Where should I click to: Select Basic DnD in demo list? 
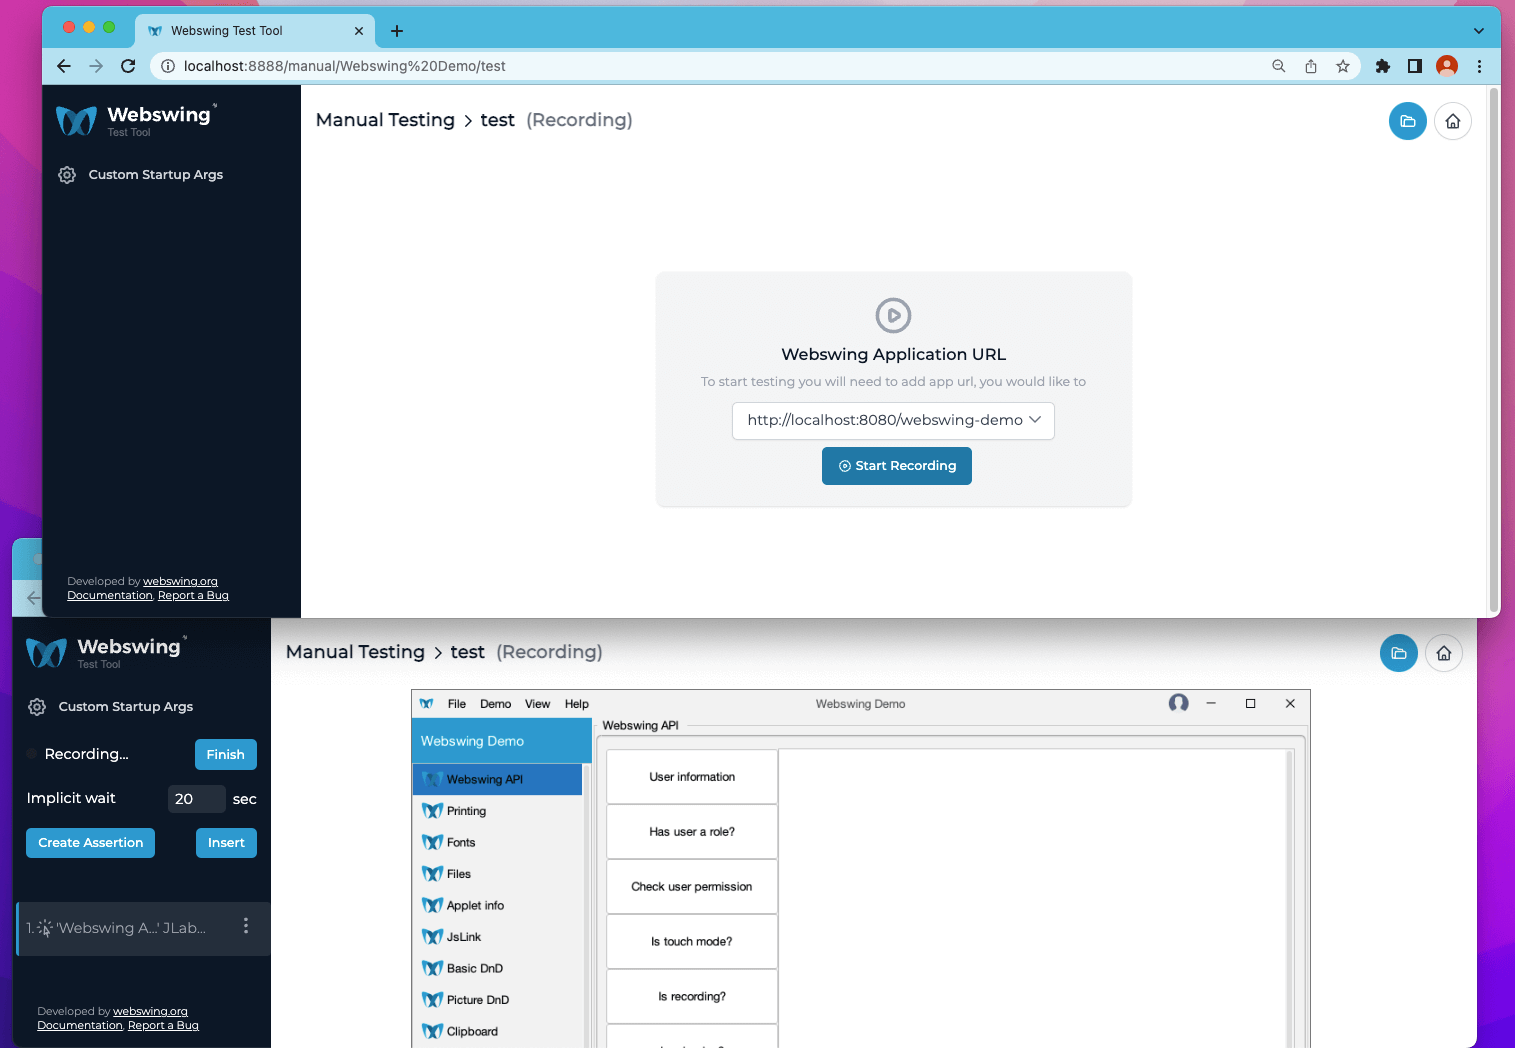coord(497,969)
